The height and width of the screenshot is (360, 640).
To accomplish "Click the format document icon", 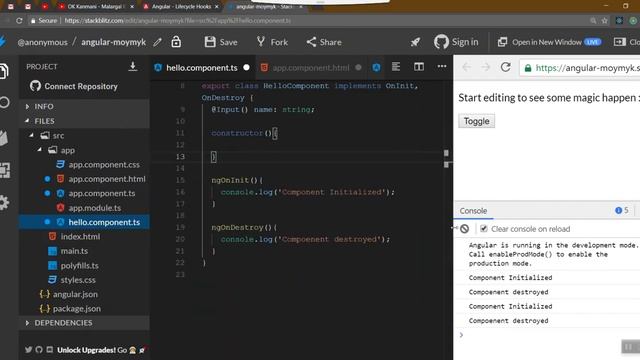I will click(396, 67).
